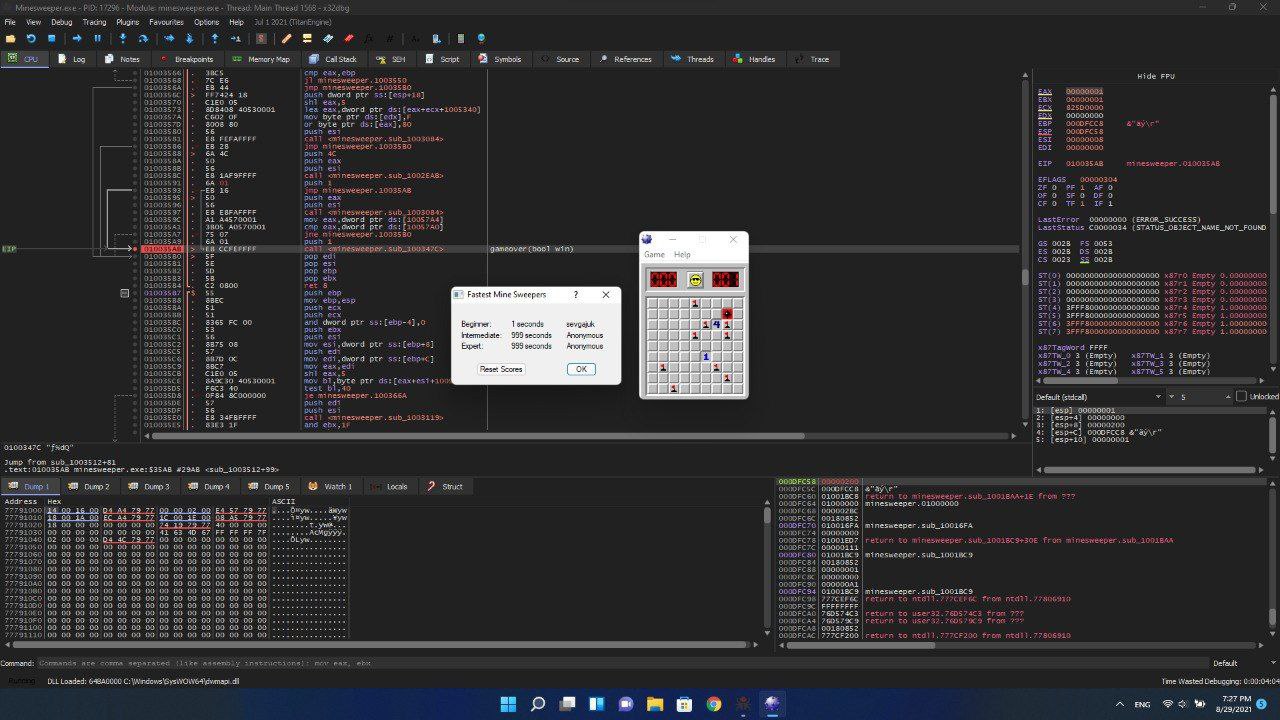1280x720 pixels.
Task: Click the notification badge showing 5
Action: pyautogui.click(x=1262, y=704)
